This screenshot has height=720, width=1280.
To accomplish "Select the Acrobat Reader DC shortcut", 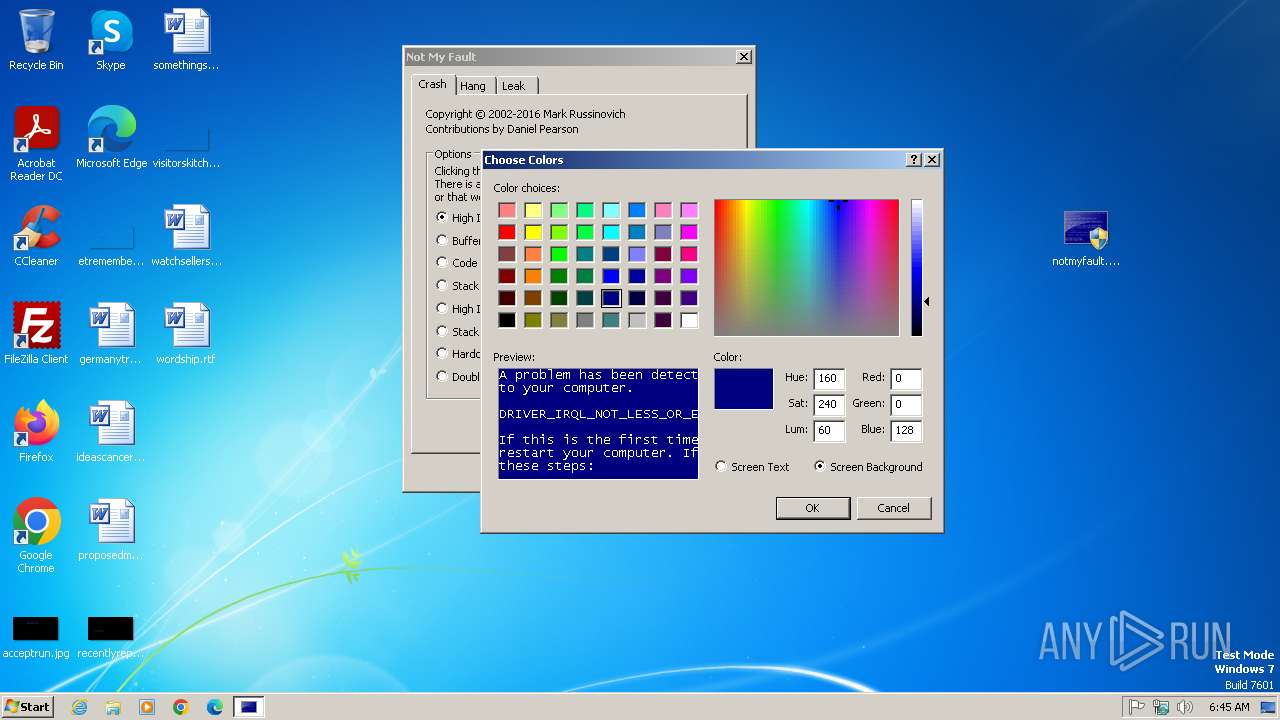I will pyautogui.click(x=36, y=143).
